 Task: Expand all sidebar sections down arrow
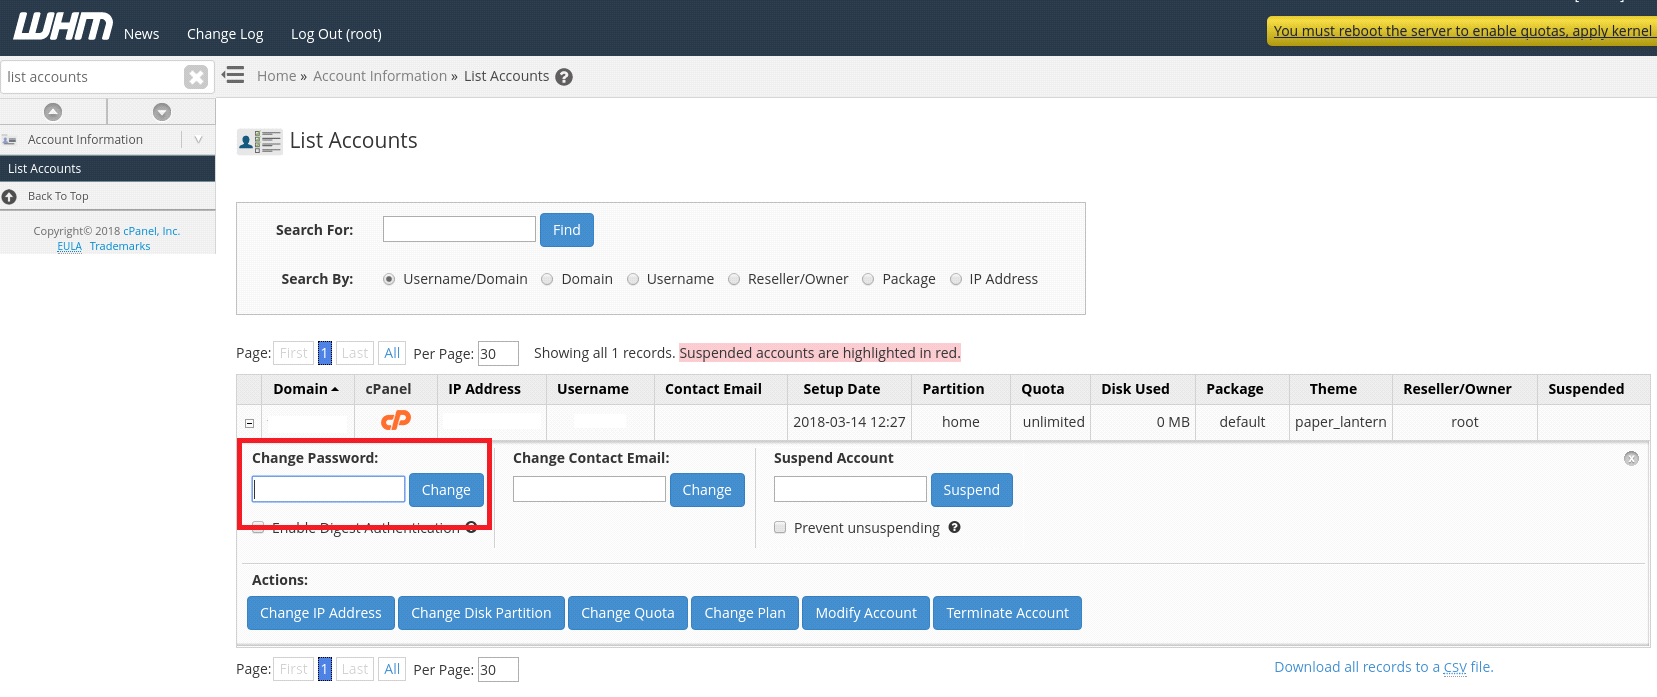click(x=162, y=111)
